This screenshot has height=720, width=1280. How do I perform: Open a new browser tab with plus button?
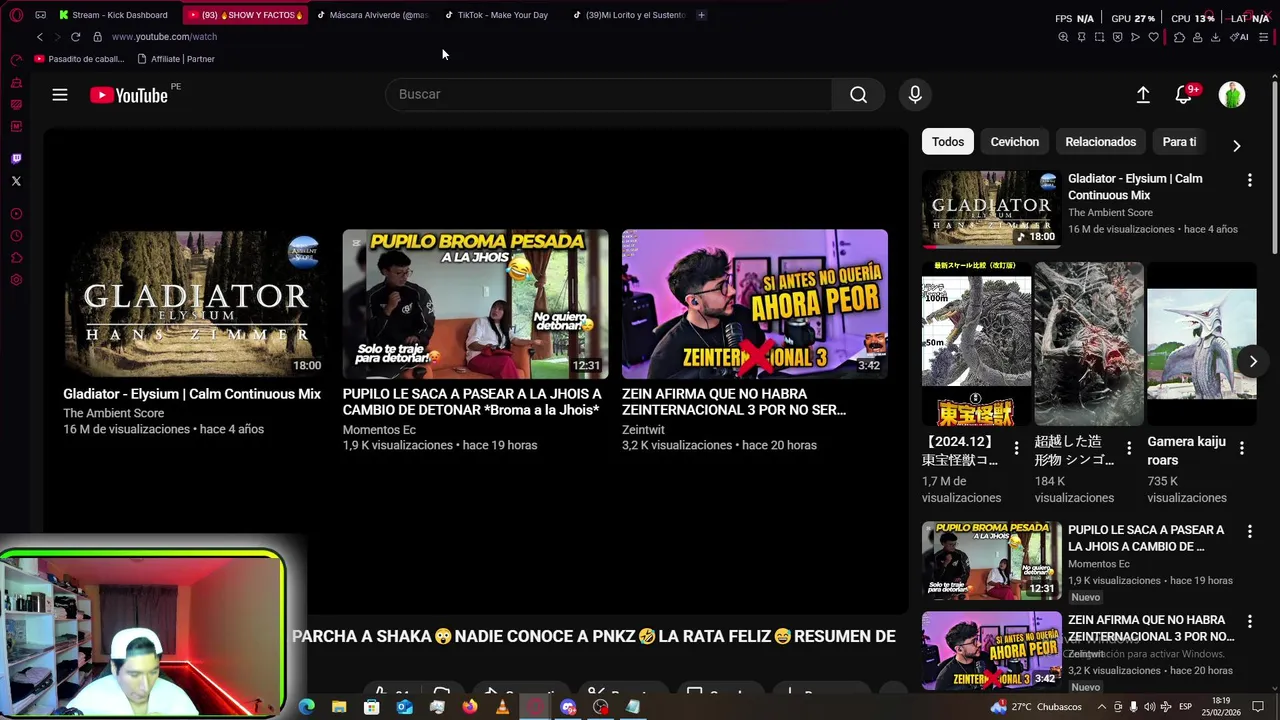(x=701, y=15)
